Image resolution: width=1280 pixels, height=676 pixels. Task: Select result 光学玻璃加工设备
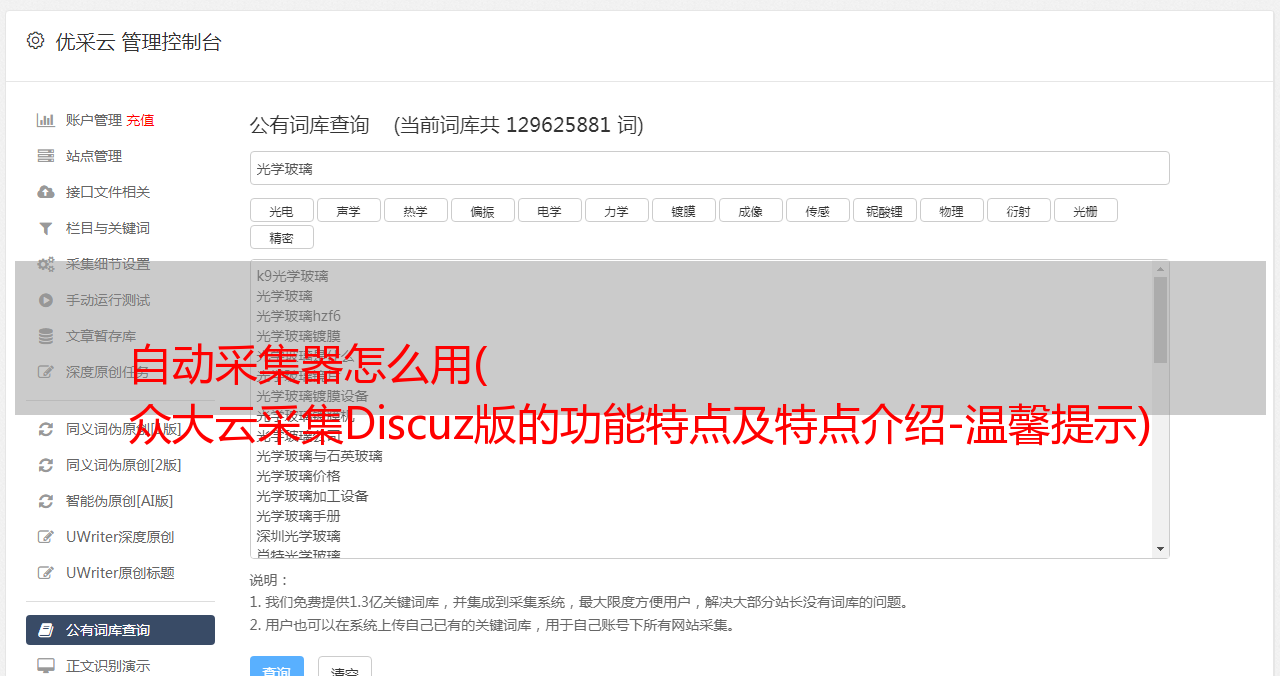(312, 496)
